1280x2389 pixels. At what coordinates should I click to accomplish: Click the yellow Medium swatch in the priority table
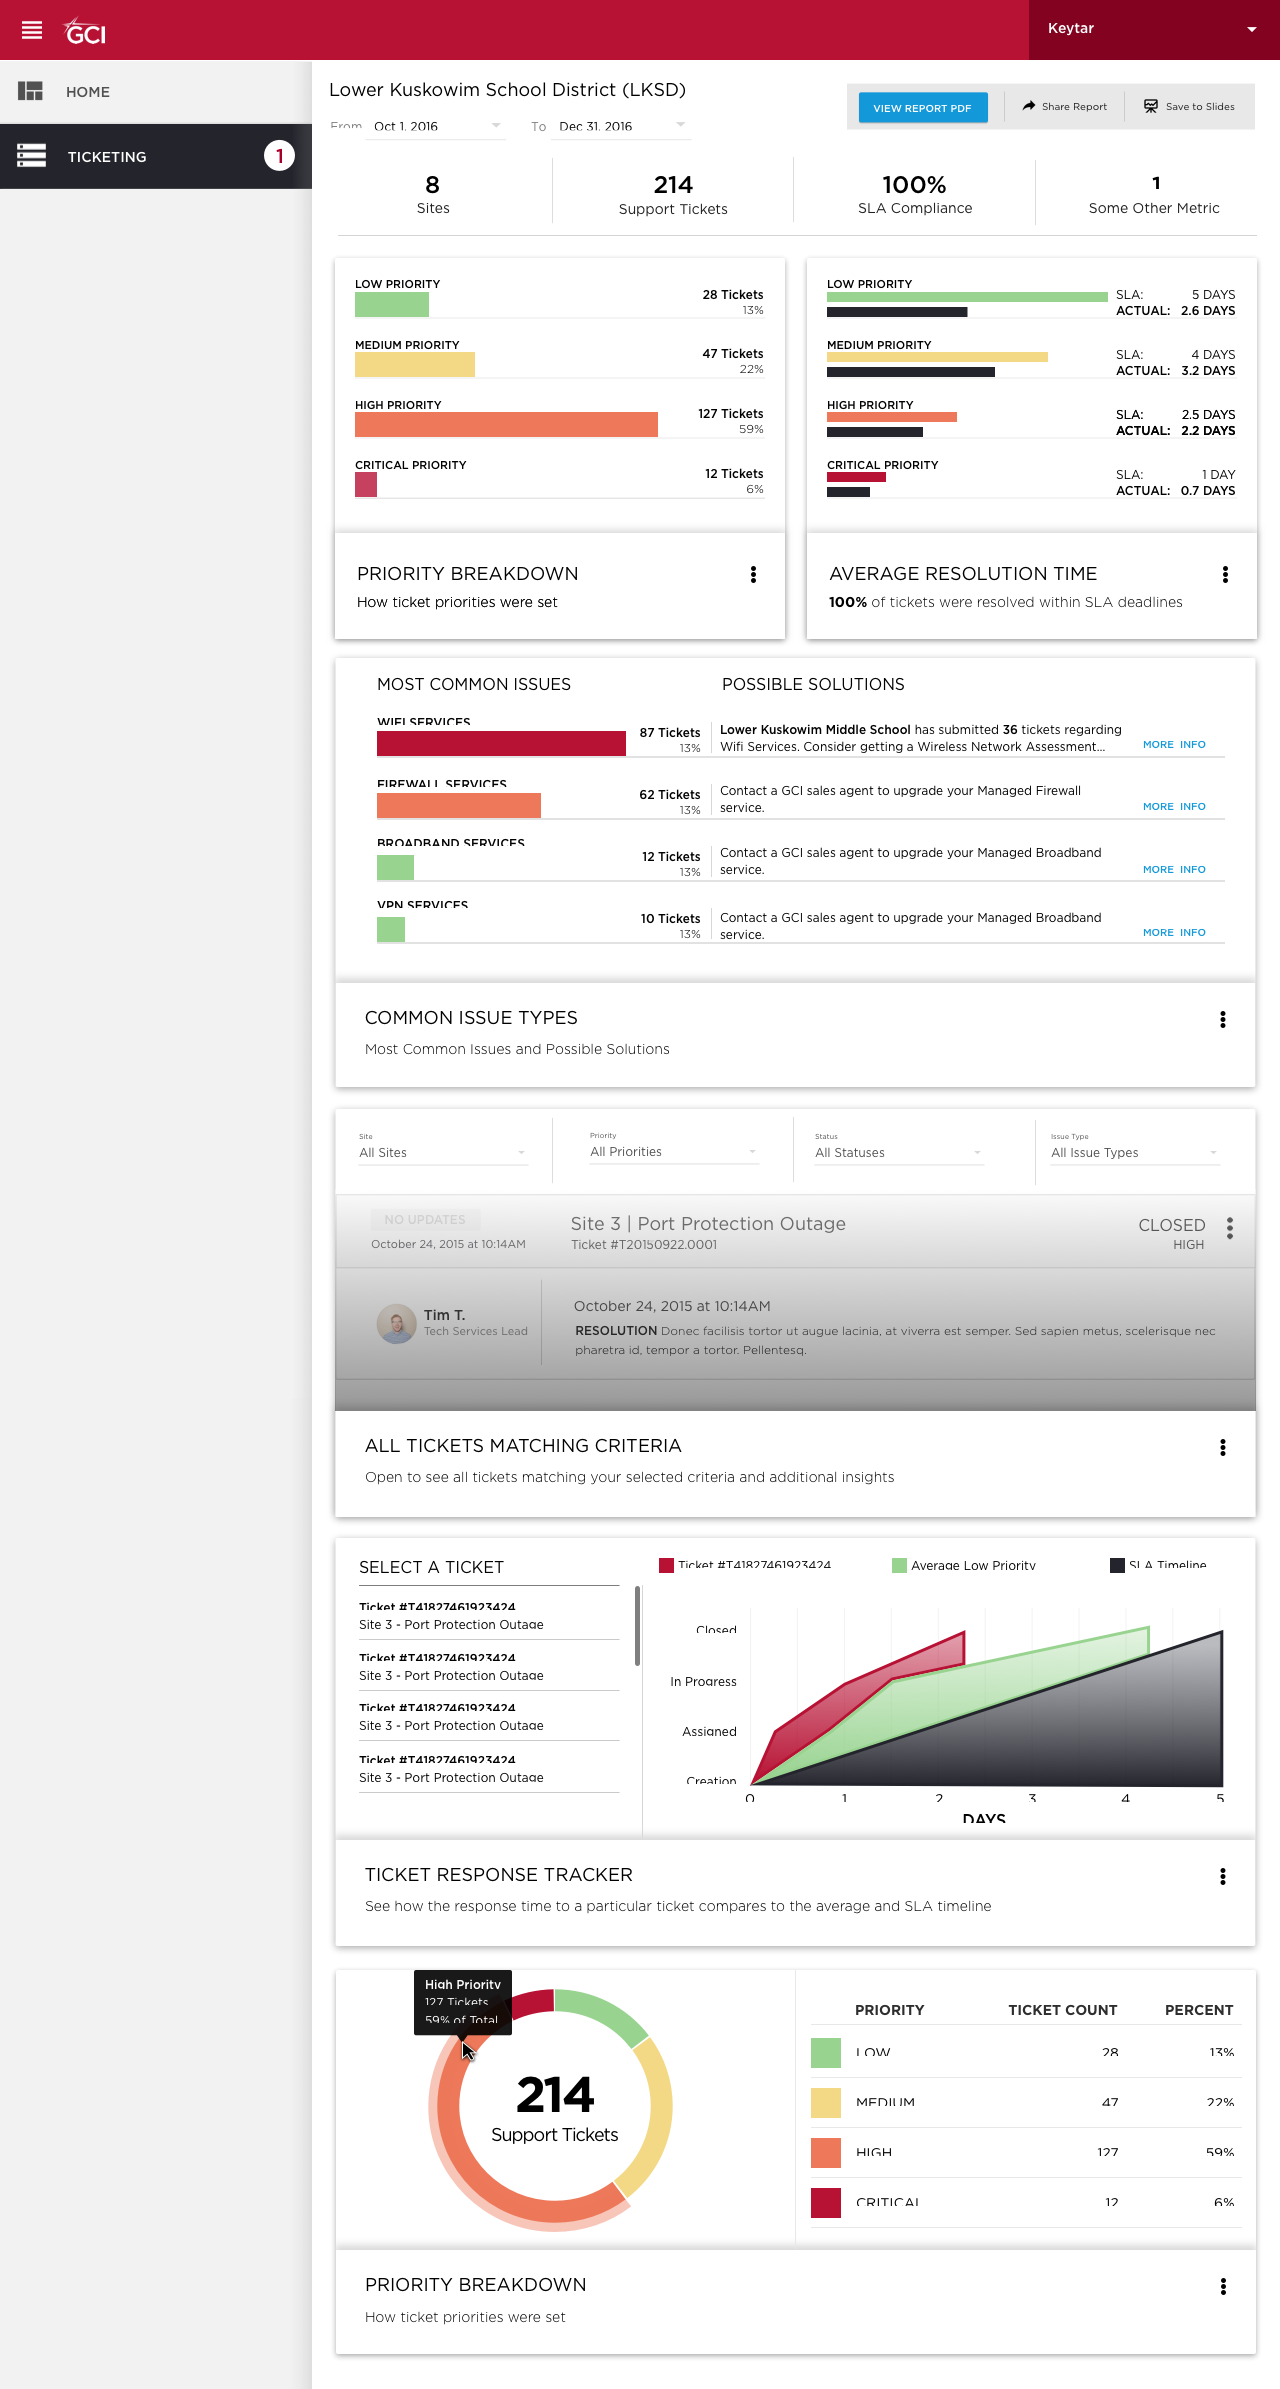pos(826,2102)
